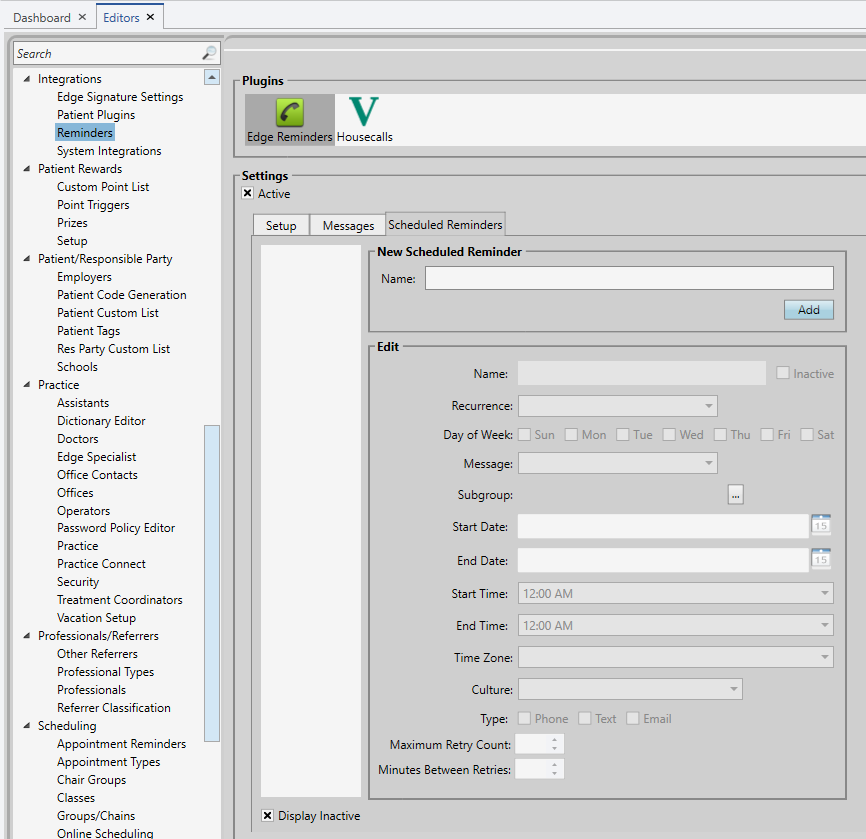Viewport: 866px width, 839px height.
Task: Enable the Phone type checkbox
Action: tap(524, 718)
